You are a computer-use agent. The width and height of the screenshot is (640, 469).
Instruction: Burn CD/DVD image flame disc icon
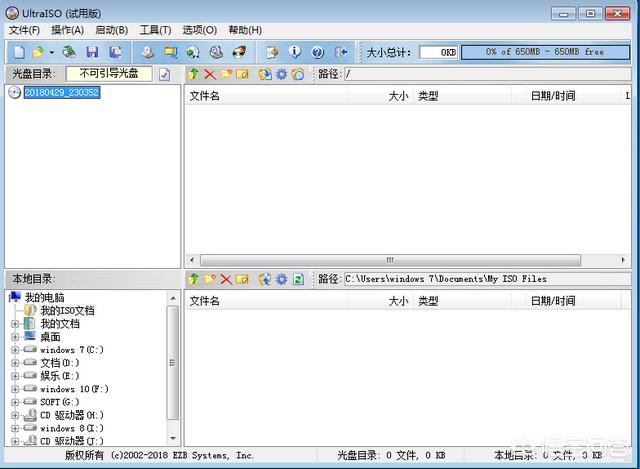click(239, 52)
